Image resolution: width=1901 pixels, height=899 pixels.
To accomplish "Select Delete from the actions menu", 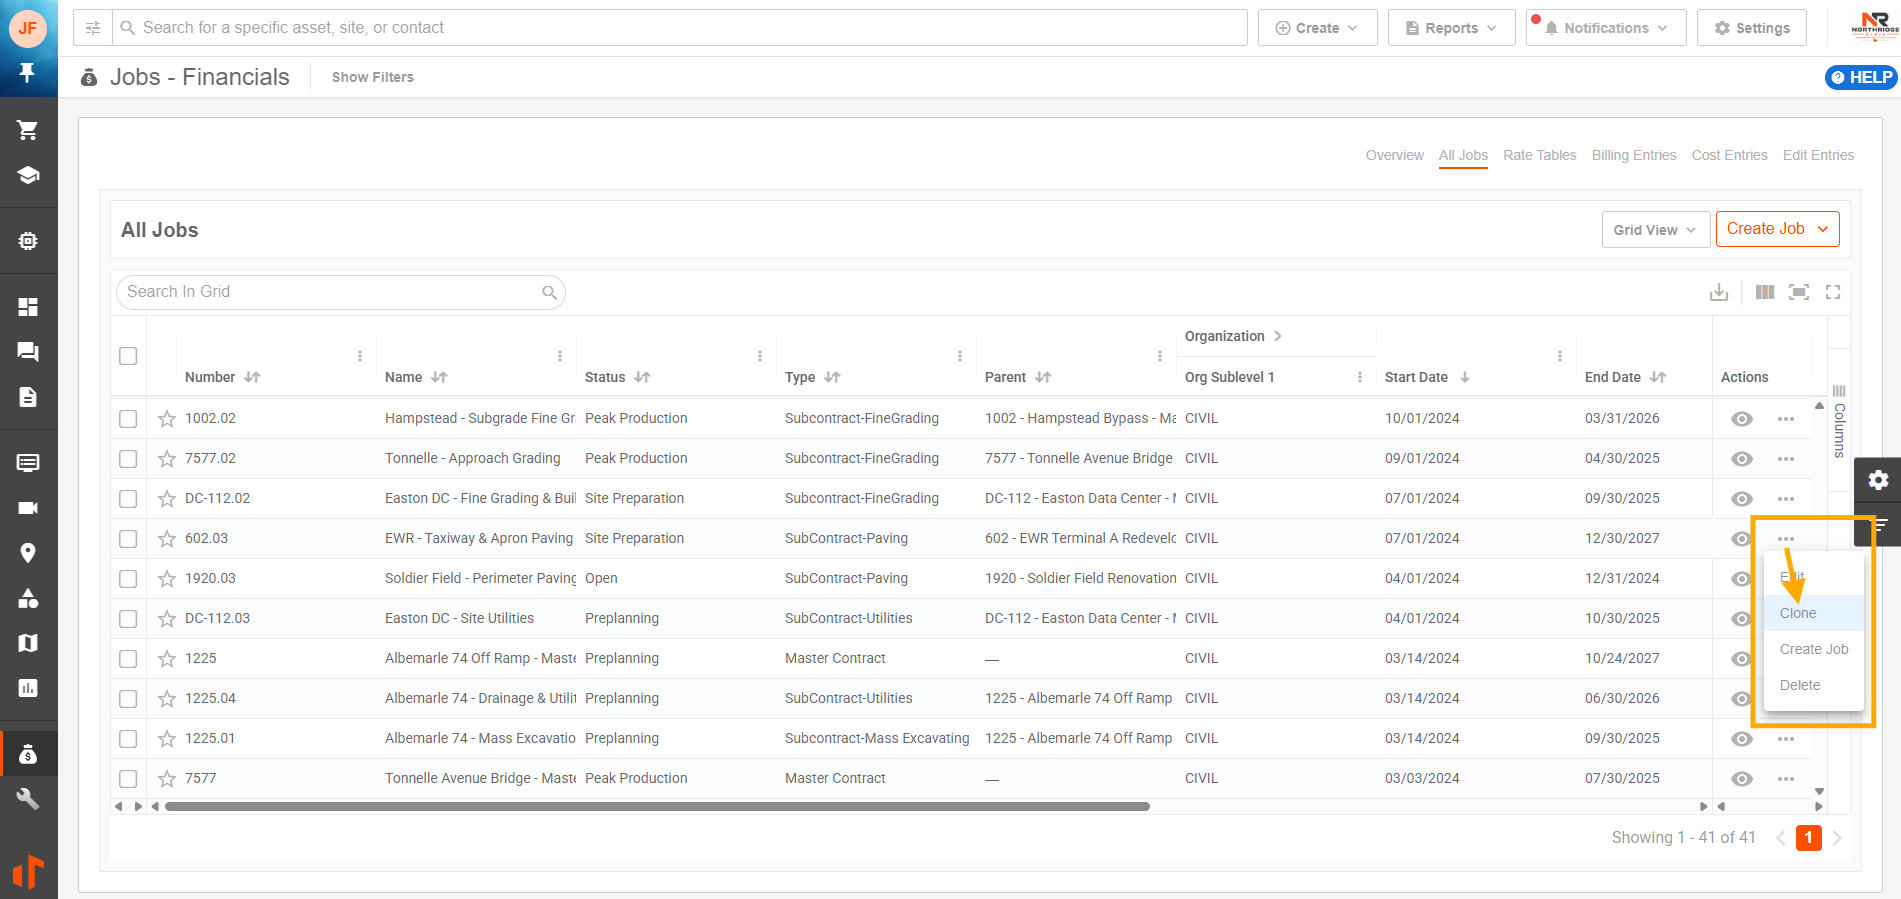I will pos(1813,685).
